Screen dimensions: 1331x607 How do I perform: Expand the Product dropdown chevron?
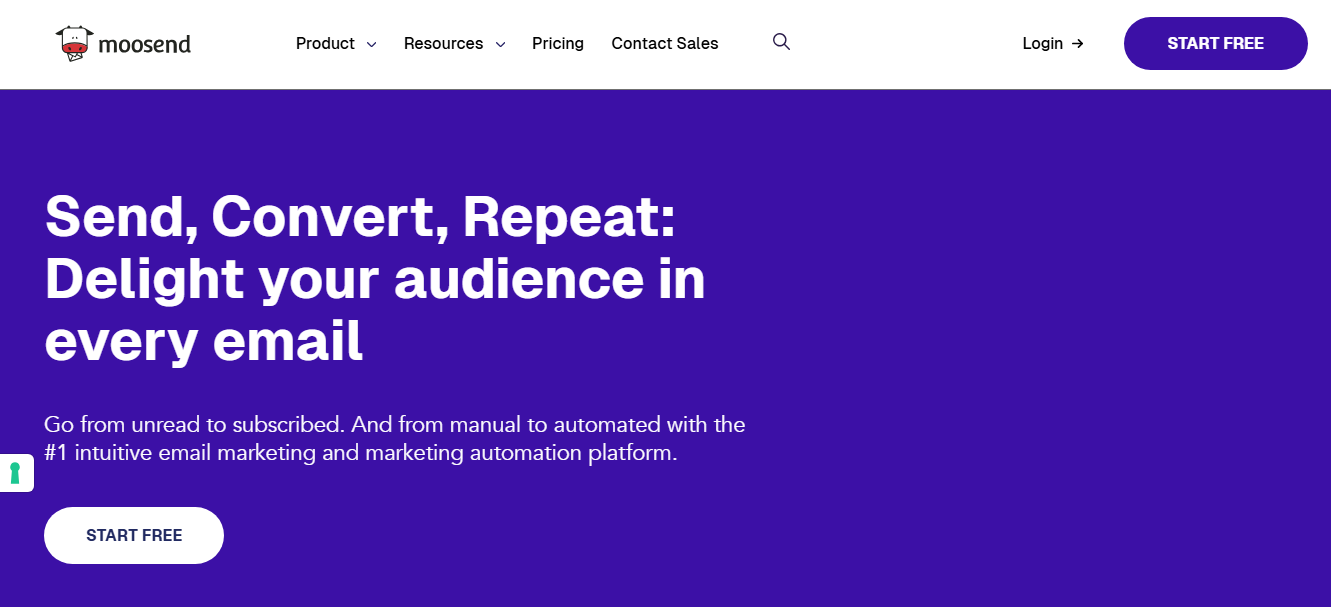click(371, 45)
